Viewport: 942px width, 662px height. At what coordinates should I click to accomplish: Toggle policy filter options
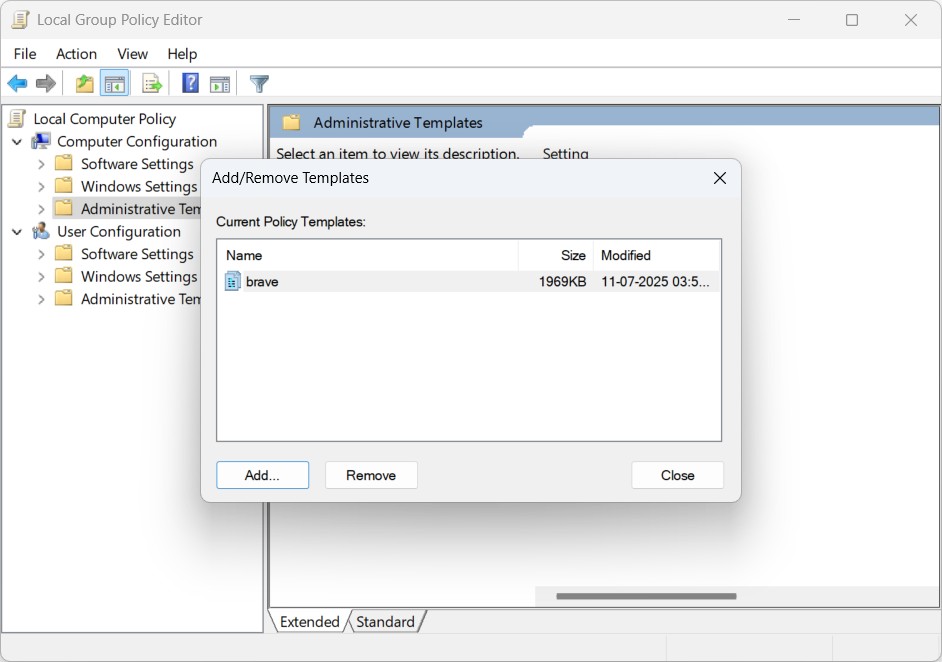coord(259,83)
